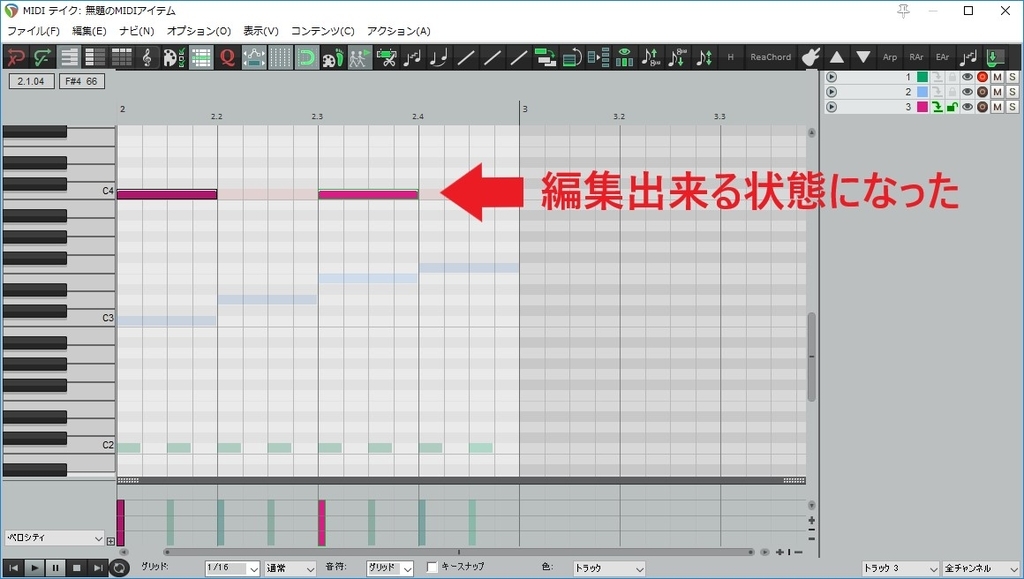Open the ReaChord tool
This screenshot has height=579, width=1024.
[x=771, y=57]
